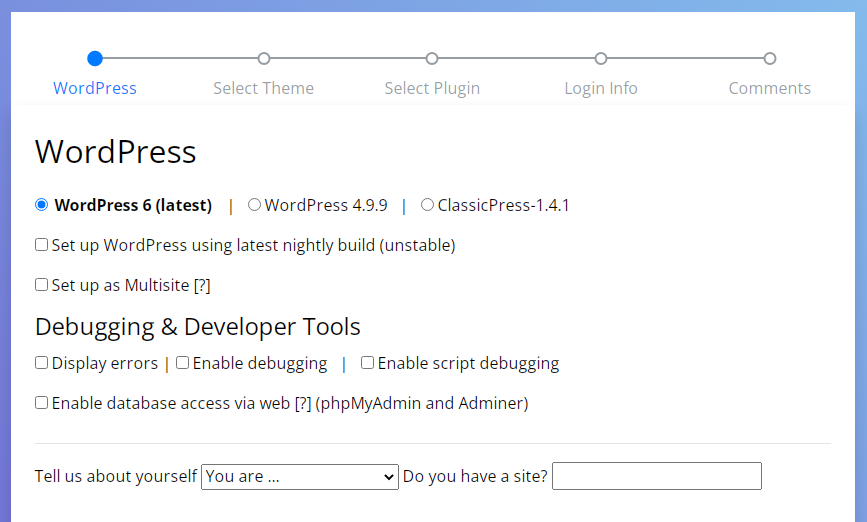
Task: Select the WordPress 6 (latest) radio button
Action: click(x=41, y=205)
